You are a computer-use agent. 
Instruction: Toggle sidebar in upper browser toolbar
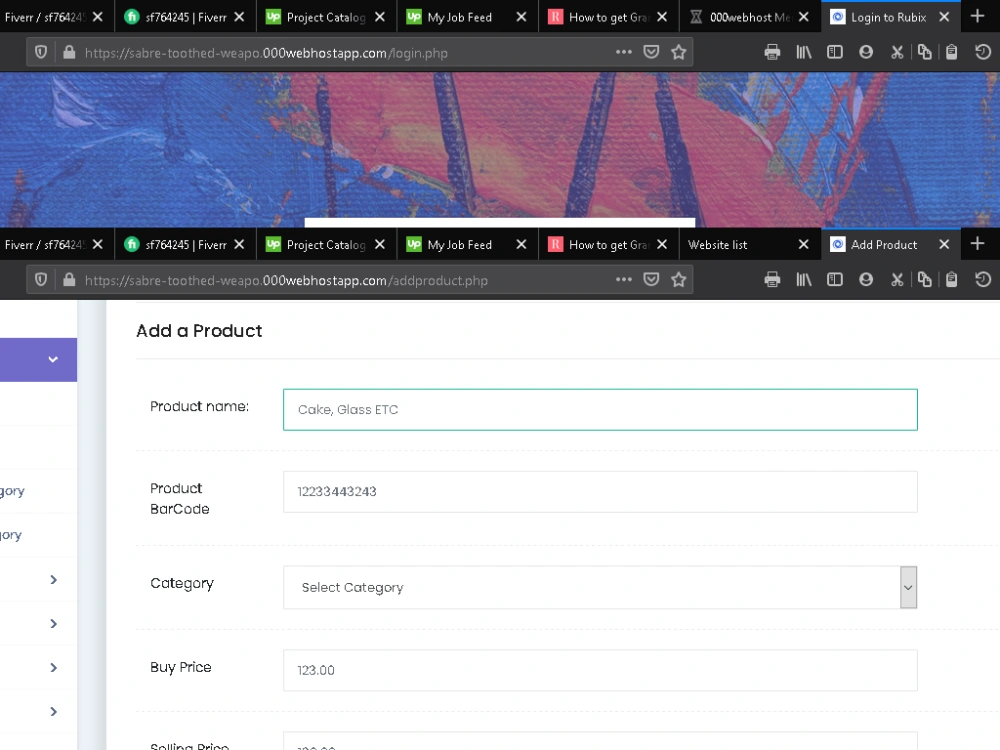[835, 52]
